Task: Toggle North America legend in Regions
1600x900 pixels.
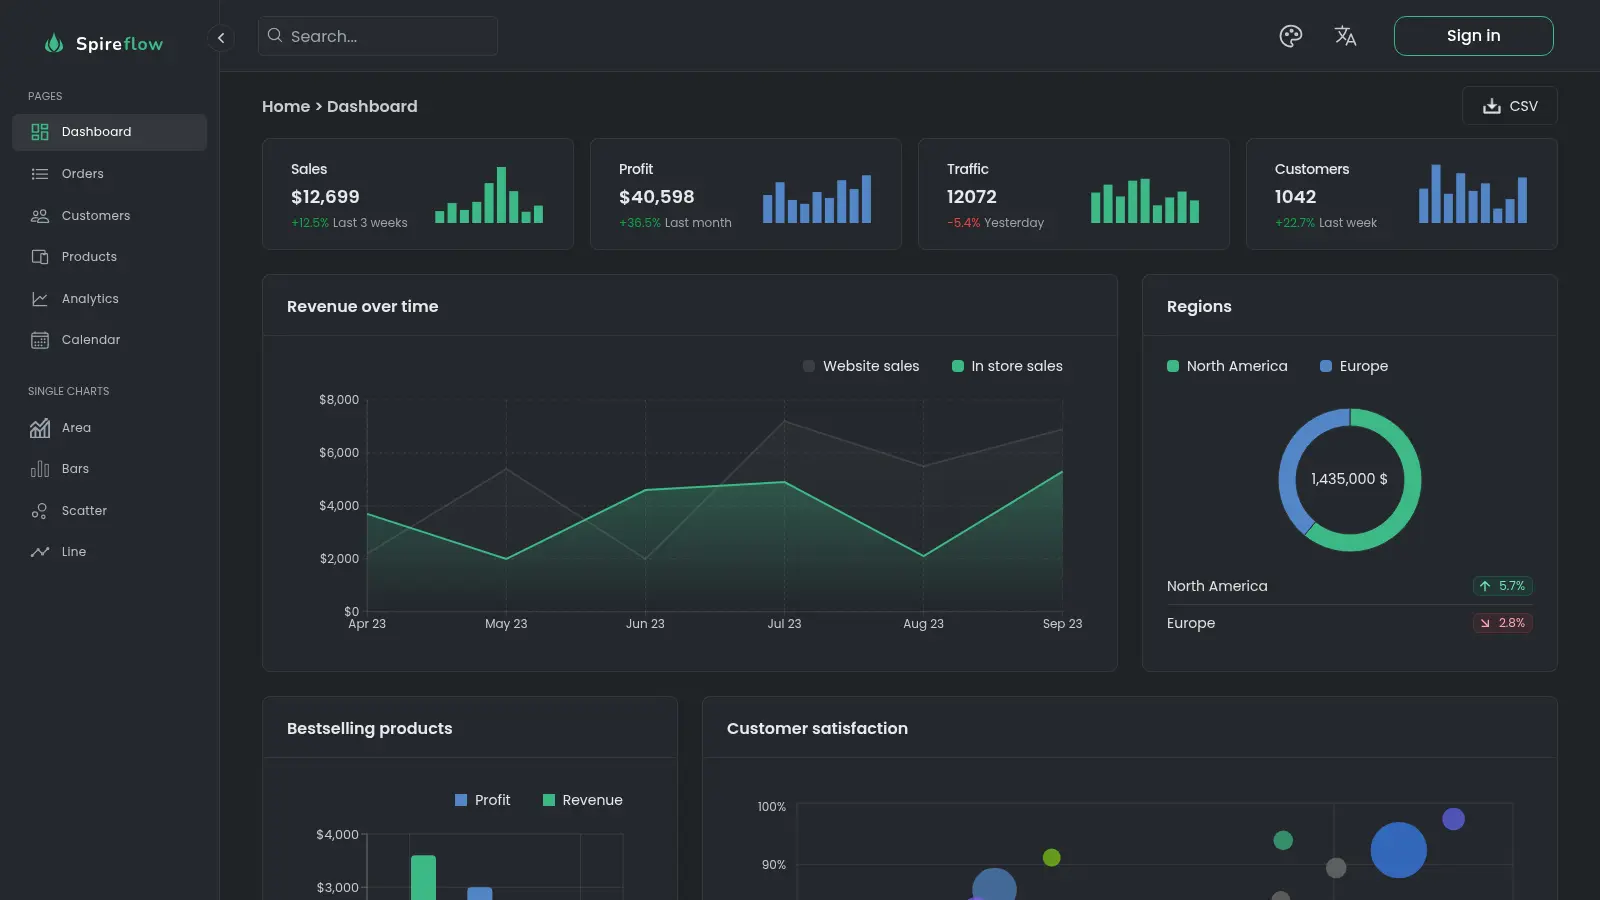Action: pos(1227,366)
